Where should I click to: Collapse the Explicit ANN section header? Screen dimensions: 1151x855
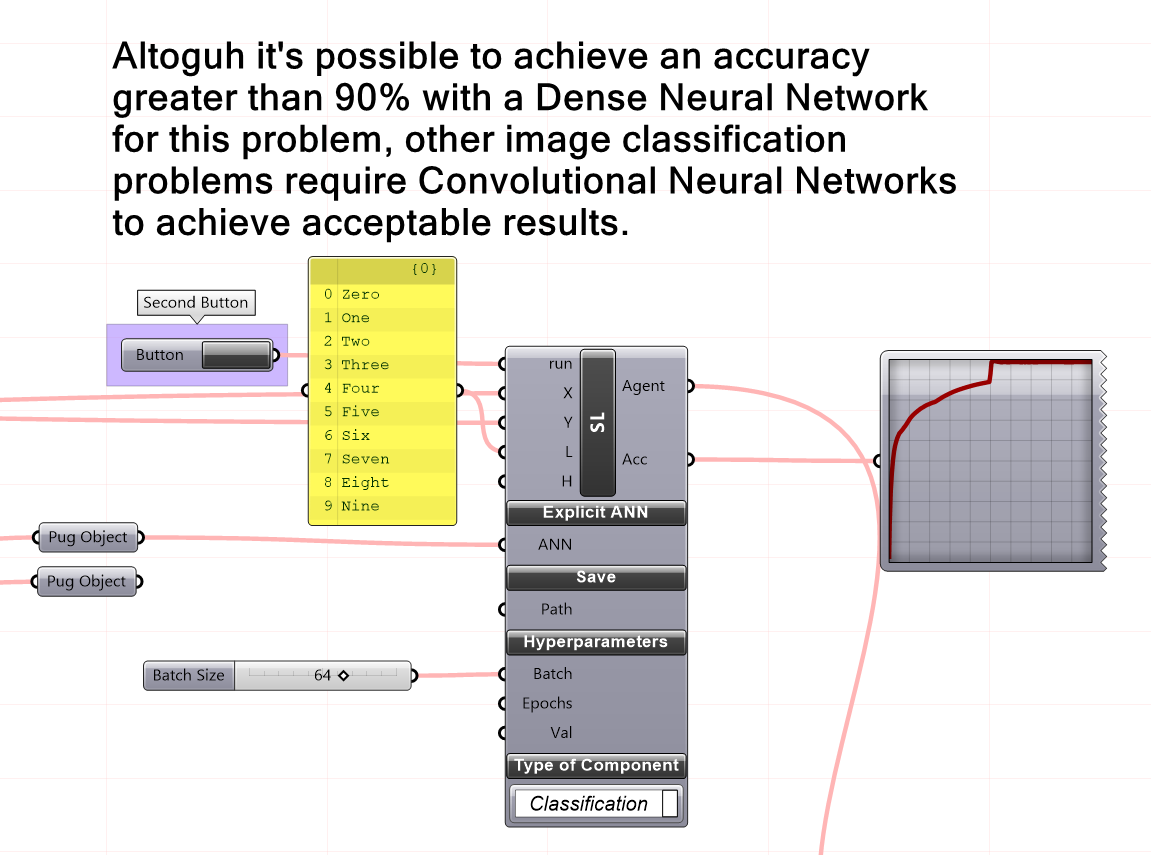596,513
